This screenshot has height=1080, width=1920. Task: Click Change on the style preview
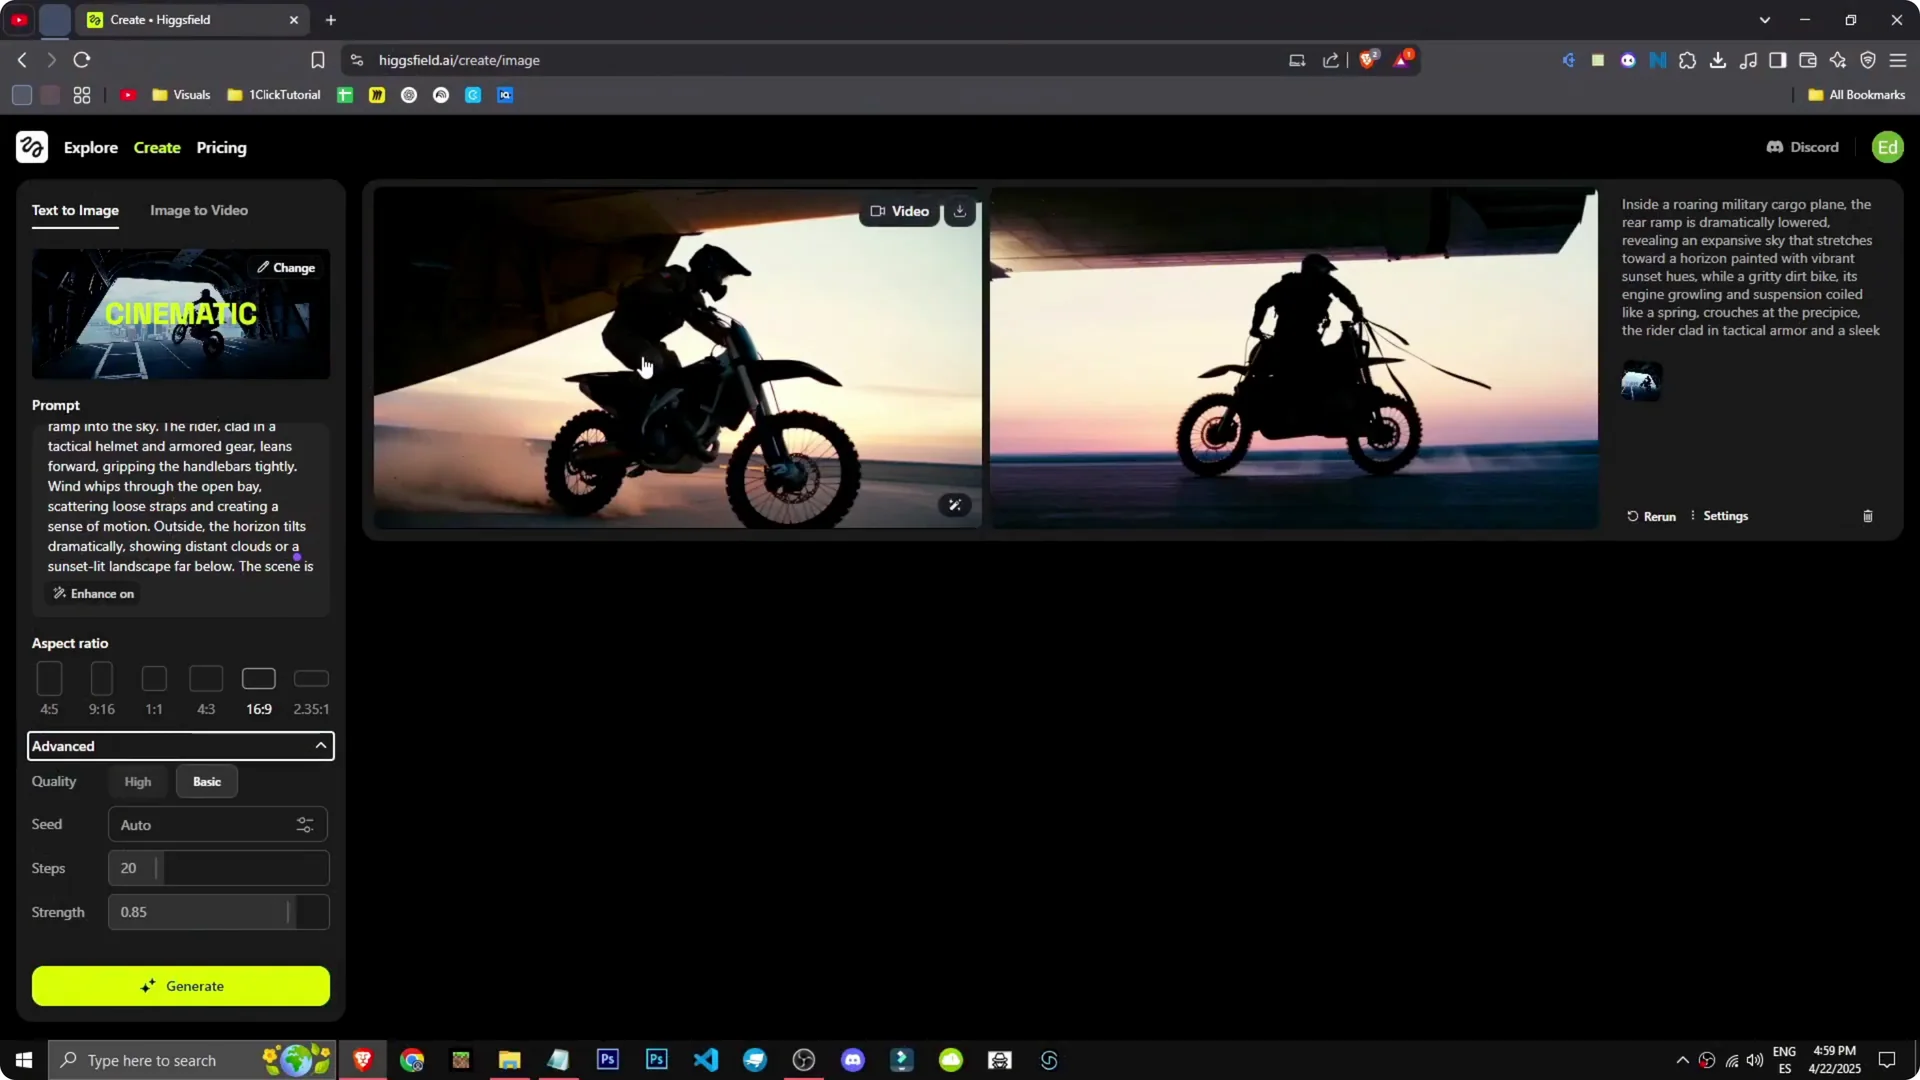(x=286, y=267)
